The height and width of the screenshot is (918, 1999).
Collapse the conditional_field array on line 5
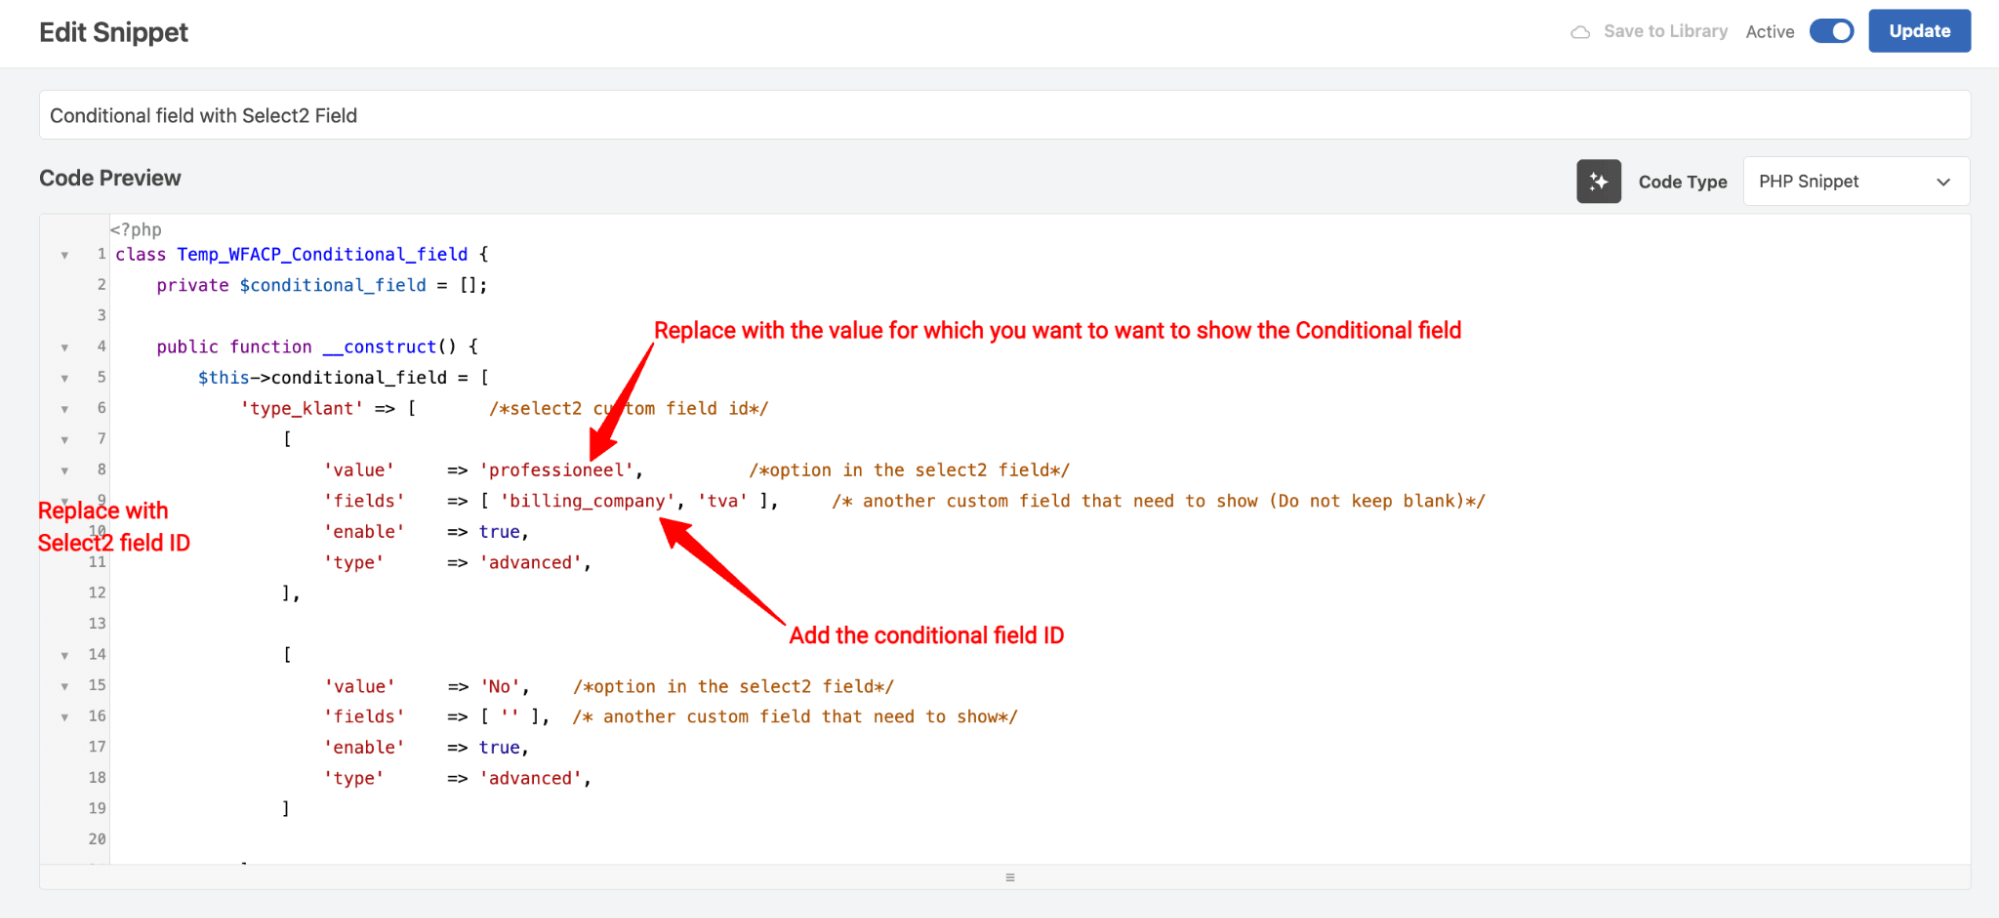(64, 377)
